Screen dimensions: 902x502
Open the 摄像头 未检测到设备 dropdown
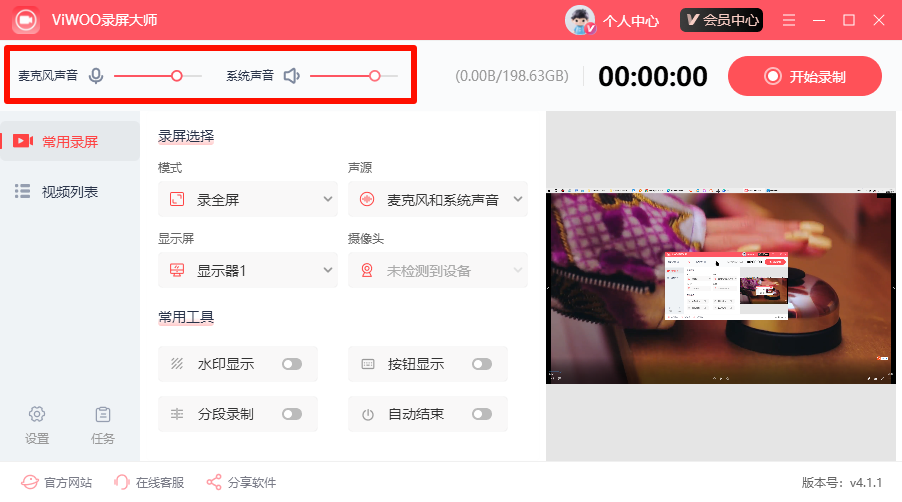437,270
